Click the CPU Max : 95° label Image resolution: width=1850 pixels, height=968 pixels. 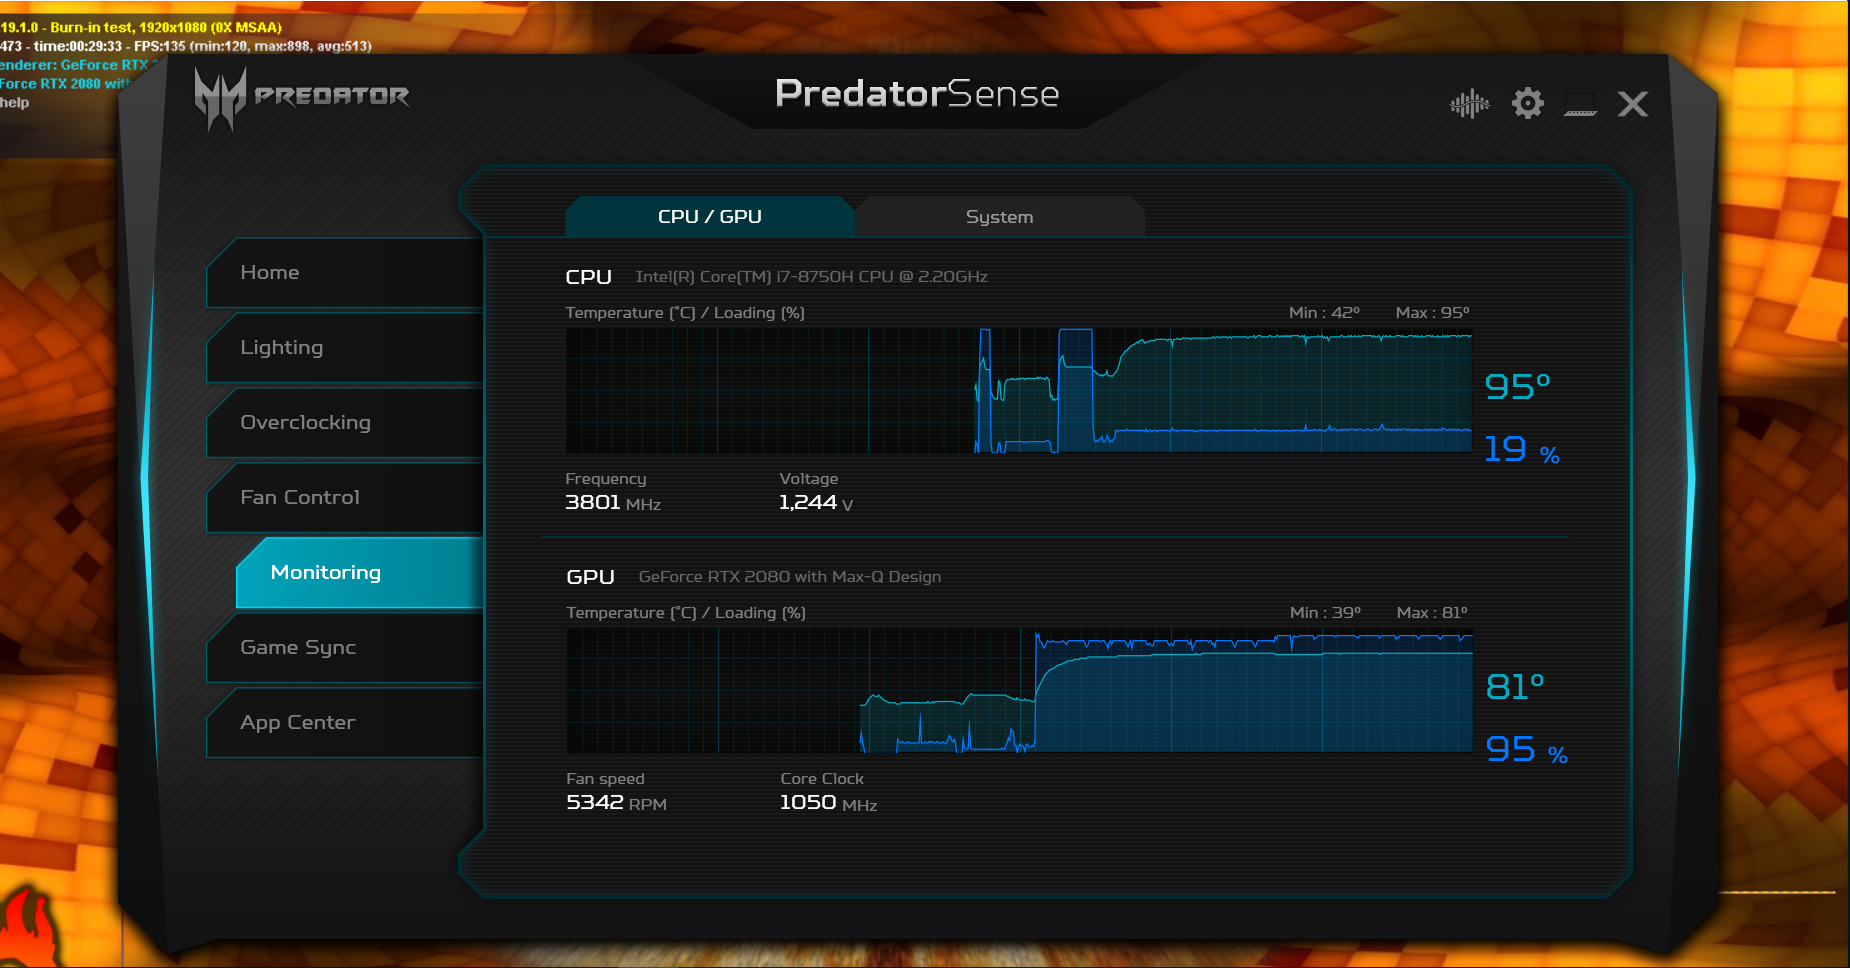1433,313
